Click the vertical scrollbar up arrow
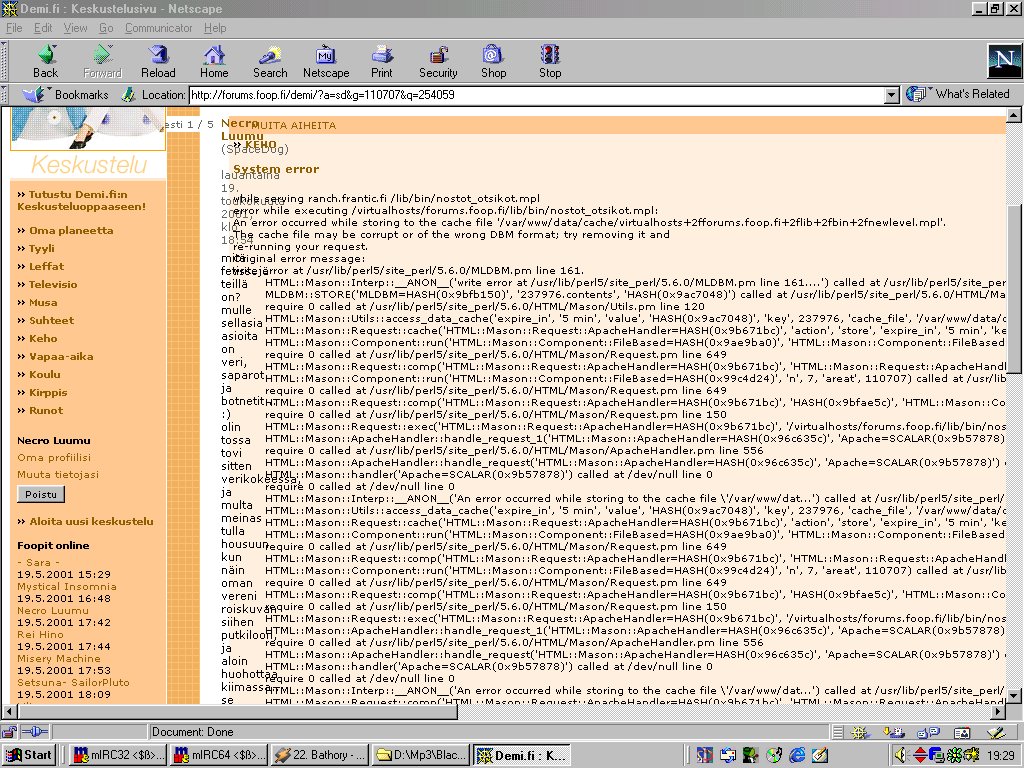 pos(1014,115)
